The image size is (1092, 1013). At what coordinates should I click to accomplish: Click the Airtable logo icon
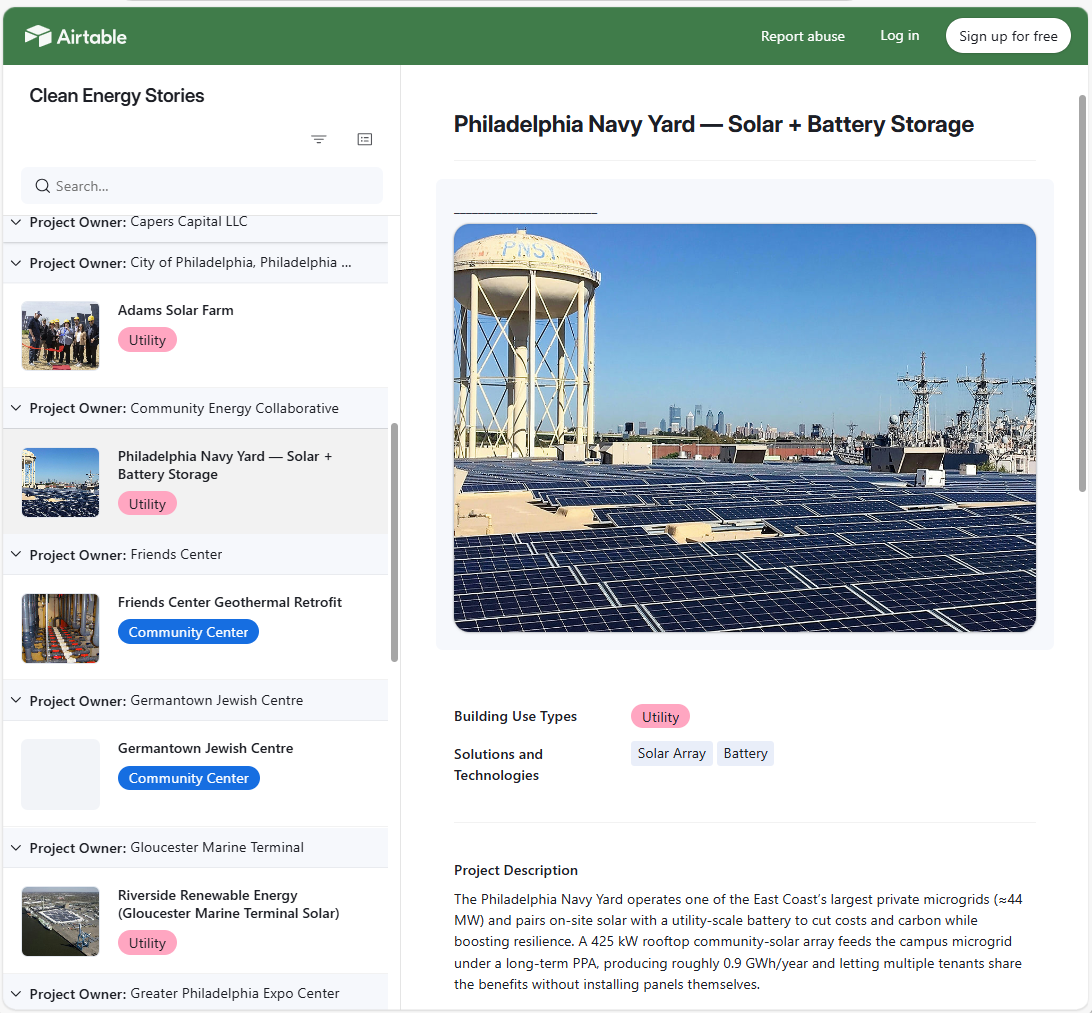point(38,36)
